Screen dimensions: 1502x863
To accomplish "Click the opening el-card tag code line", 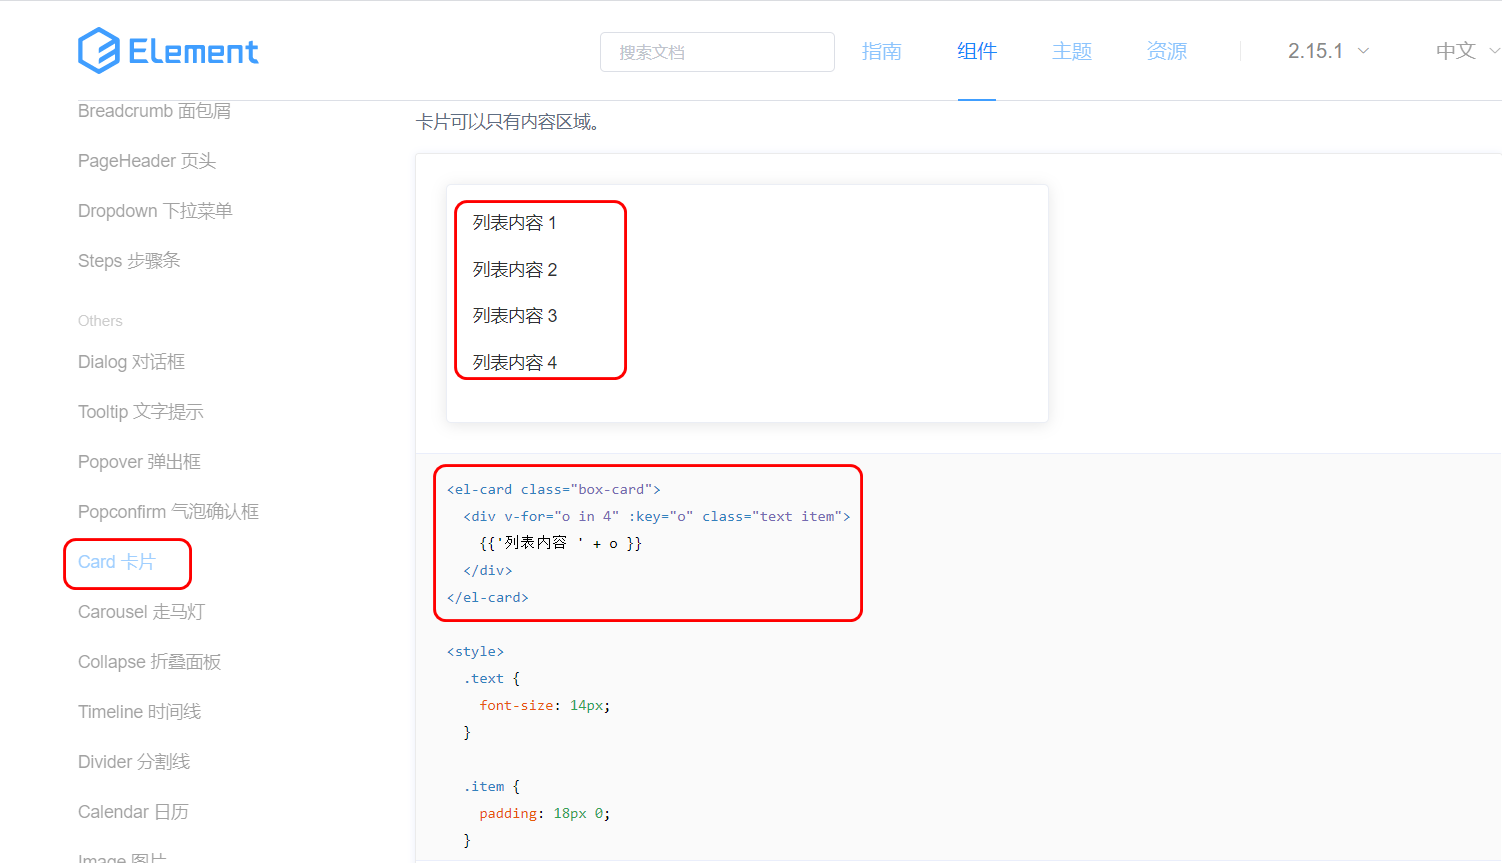I will pyautogui.click(x=554, y=490).
